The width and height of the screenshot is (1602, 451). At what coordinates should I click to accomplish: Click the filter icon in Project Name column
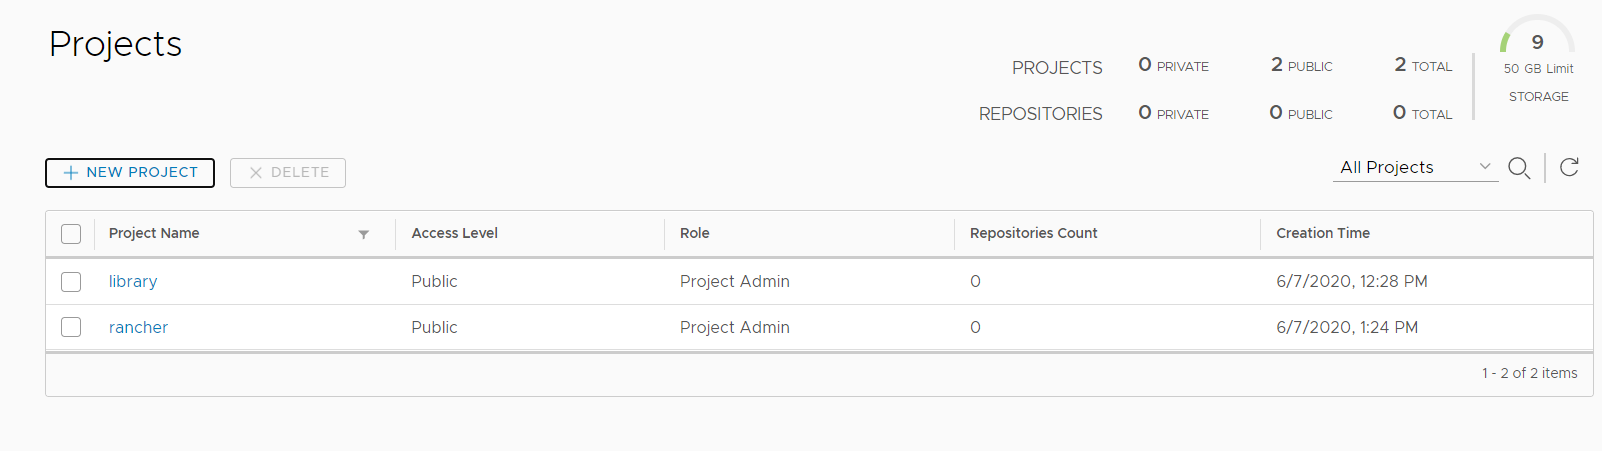pyautogui.click(x=364, y=234)
